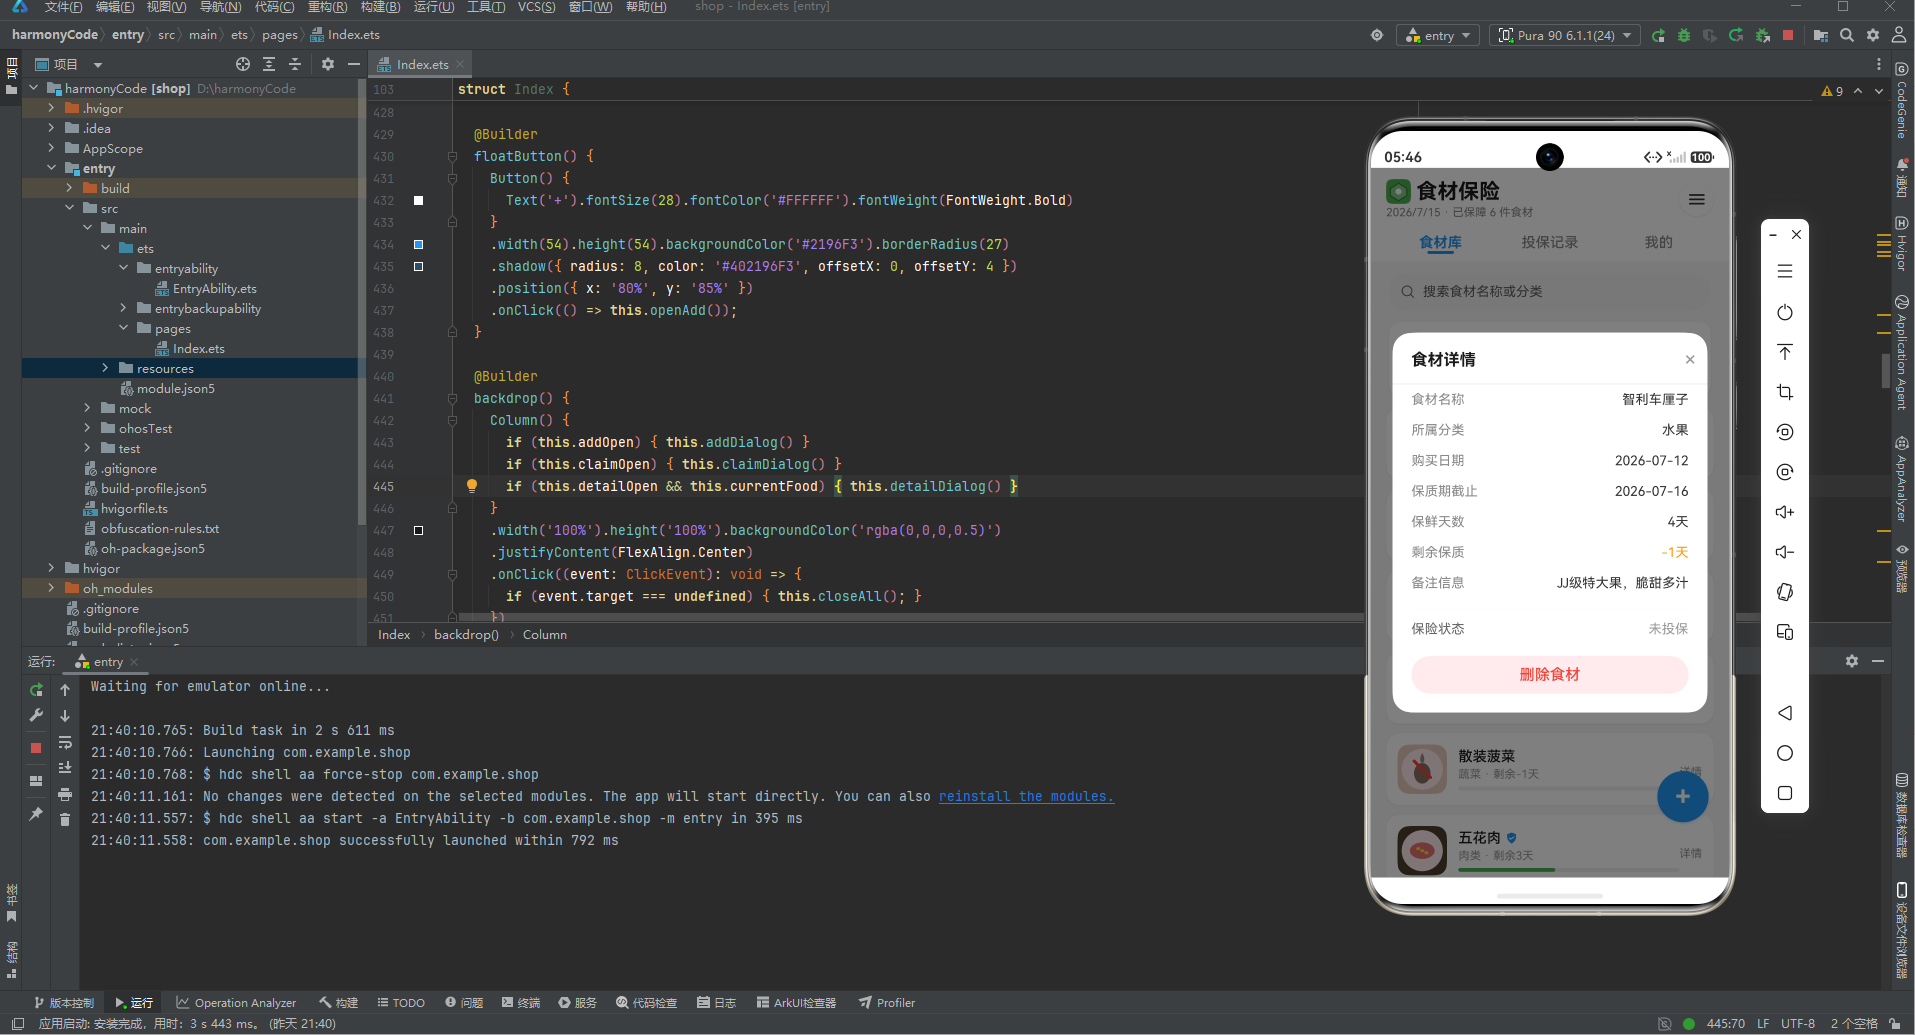1915x1035 pixels.
Task: Expand all icon in project panel header
Action: [x=269, y=64]
